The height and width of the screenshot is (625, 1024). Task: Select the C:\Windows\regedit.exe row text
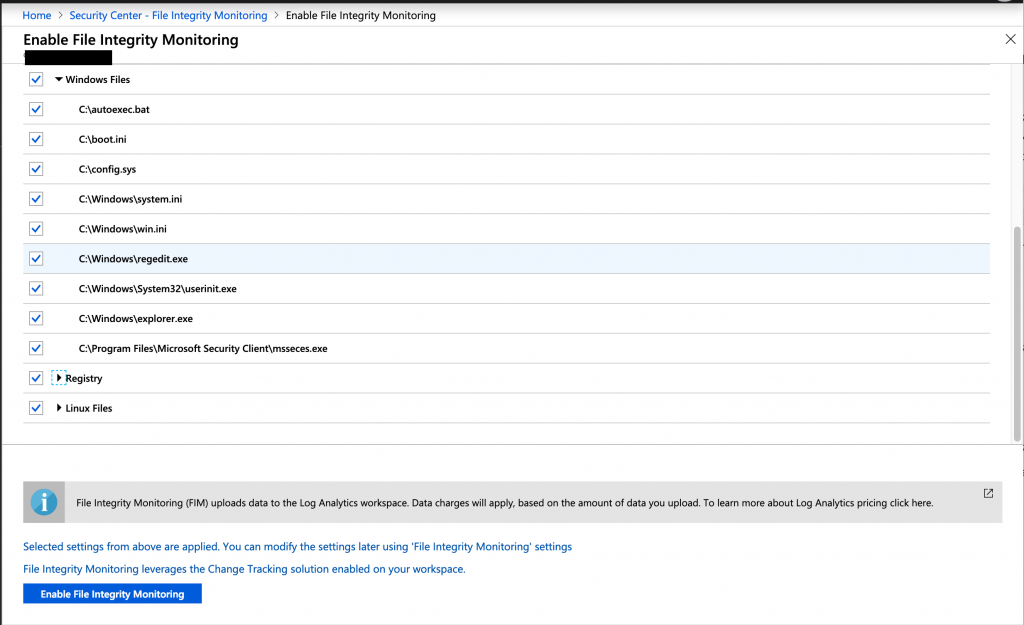click(133, 259)
